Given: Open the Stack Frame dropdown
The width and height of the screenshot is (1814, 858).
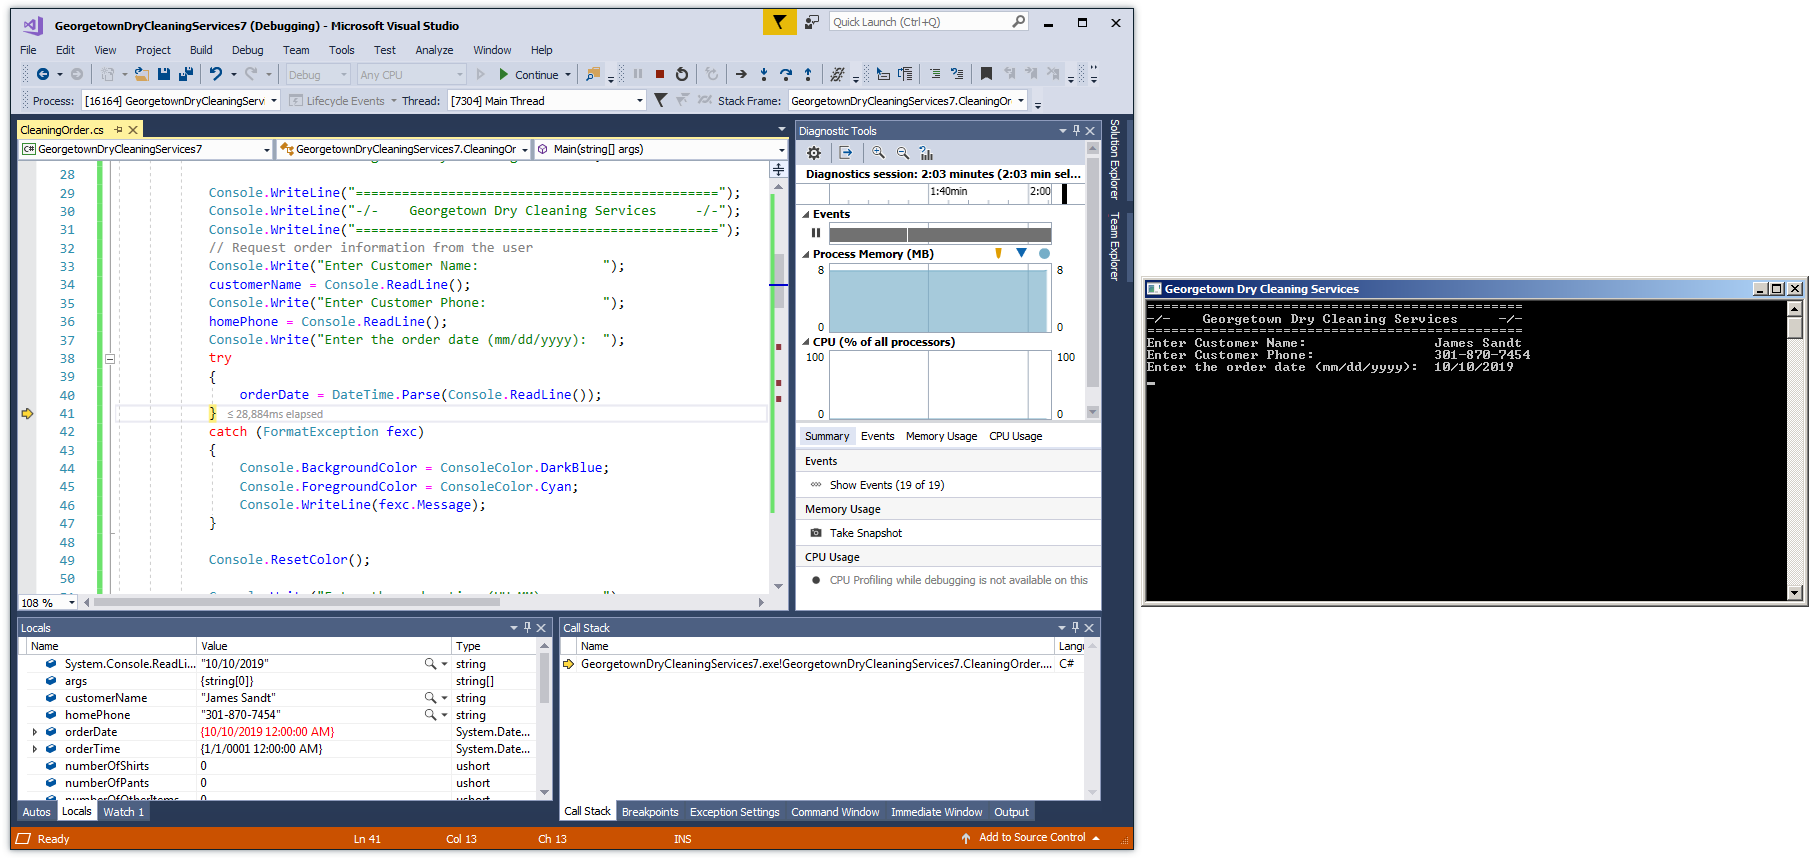Looking at the screenshot, I should pos(1021,101).
